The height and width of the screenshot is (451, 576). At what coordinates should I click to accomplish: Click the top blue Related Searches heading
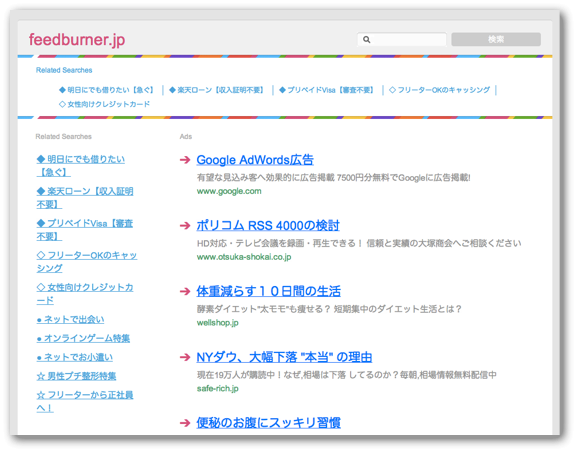pyautogui.click(x=64, y=70)
